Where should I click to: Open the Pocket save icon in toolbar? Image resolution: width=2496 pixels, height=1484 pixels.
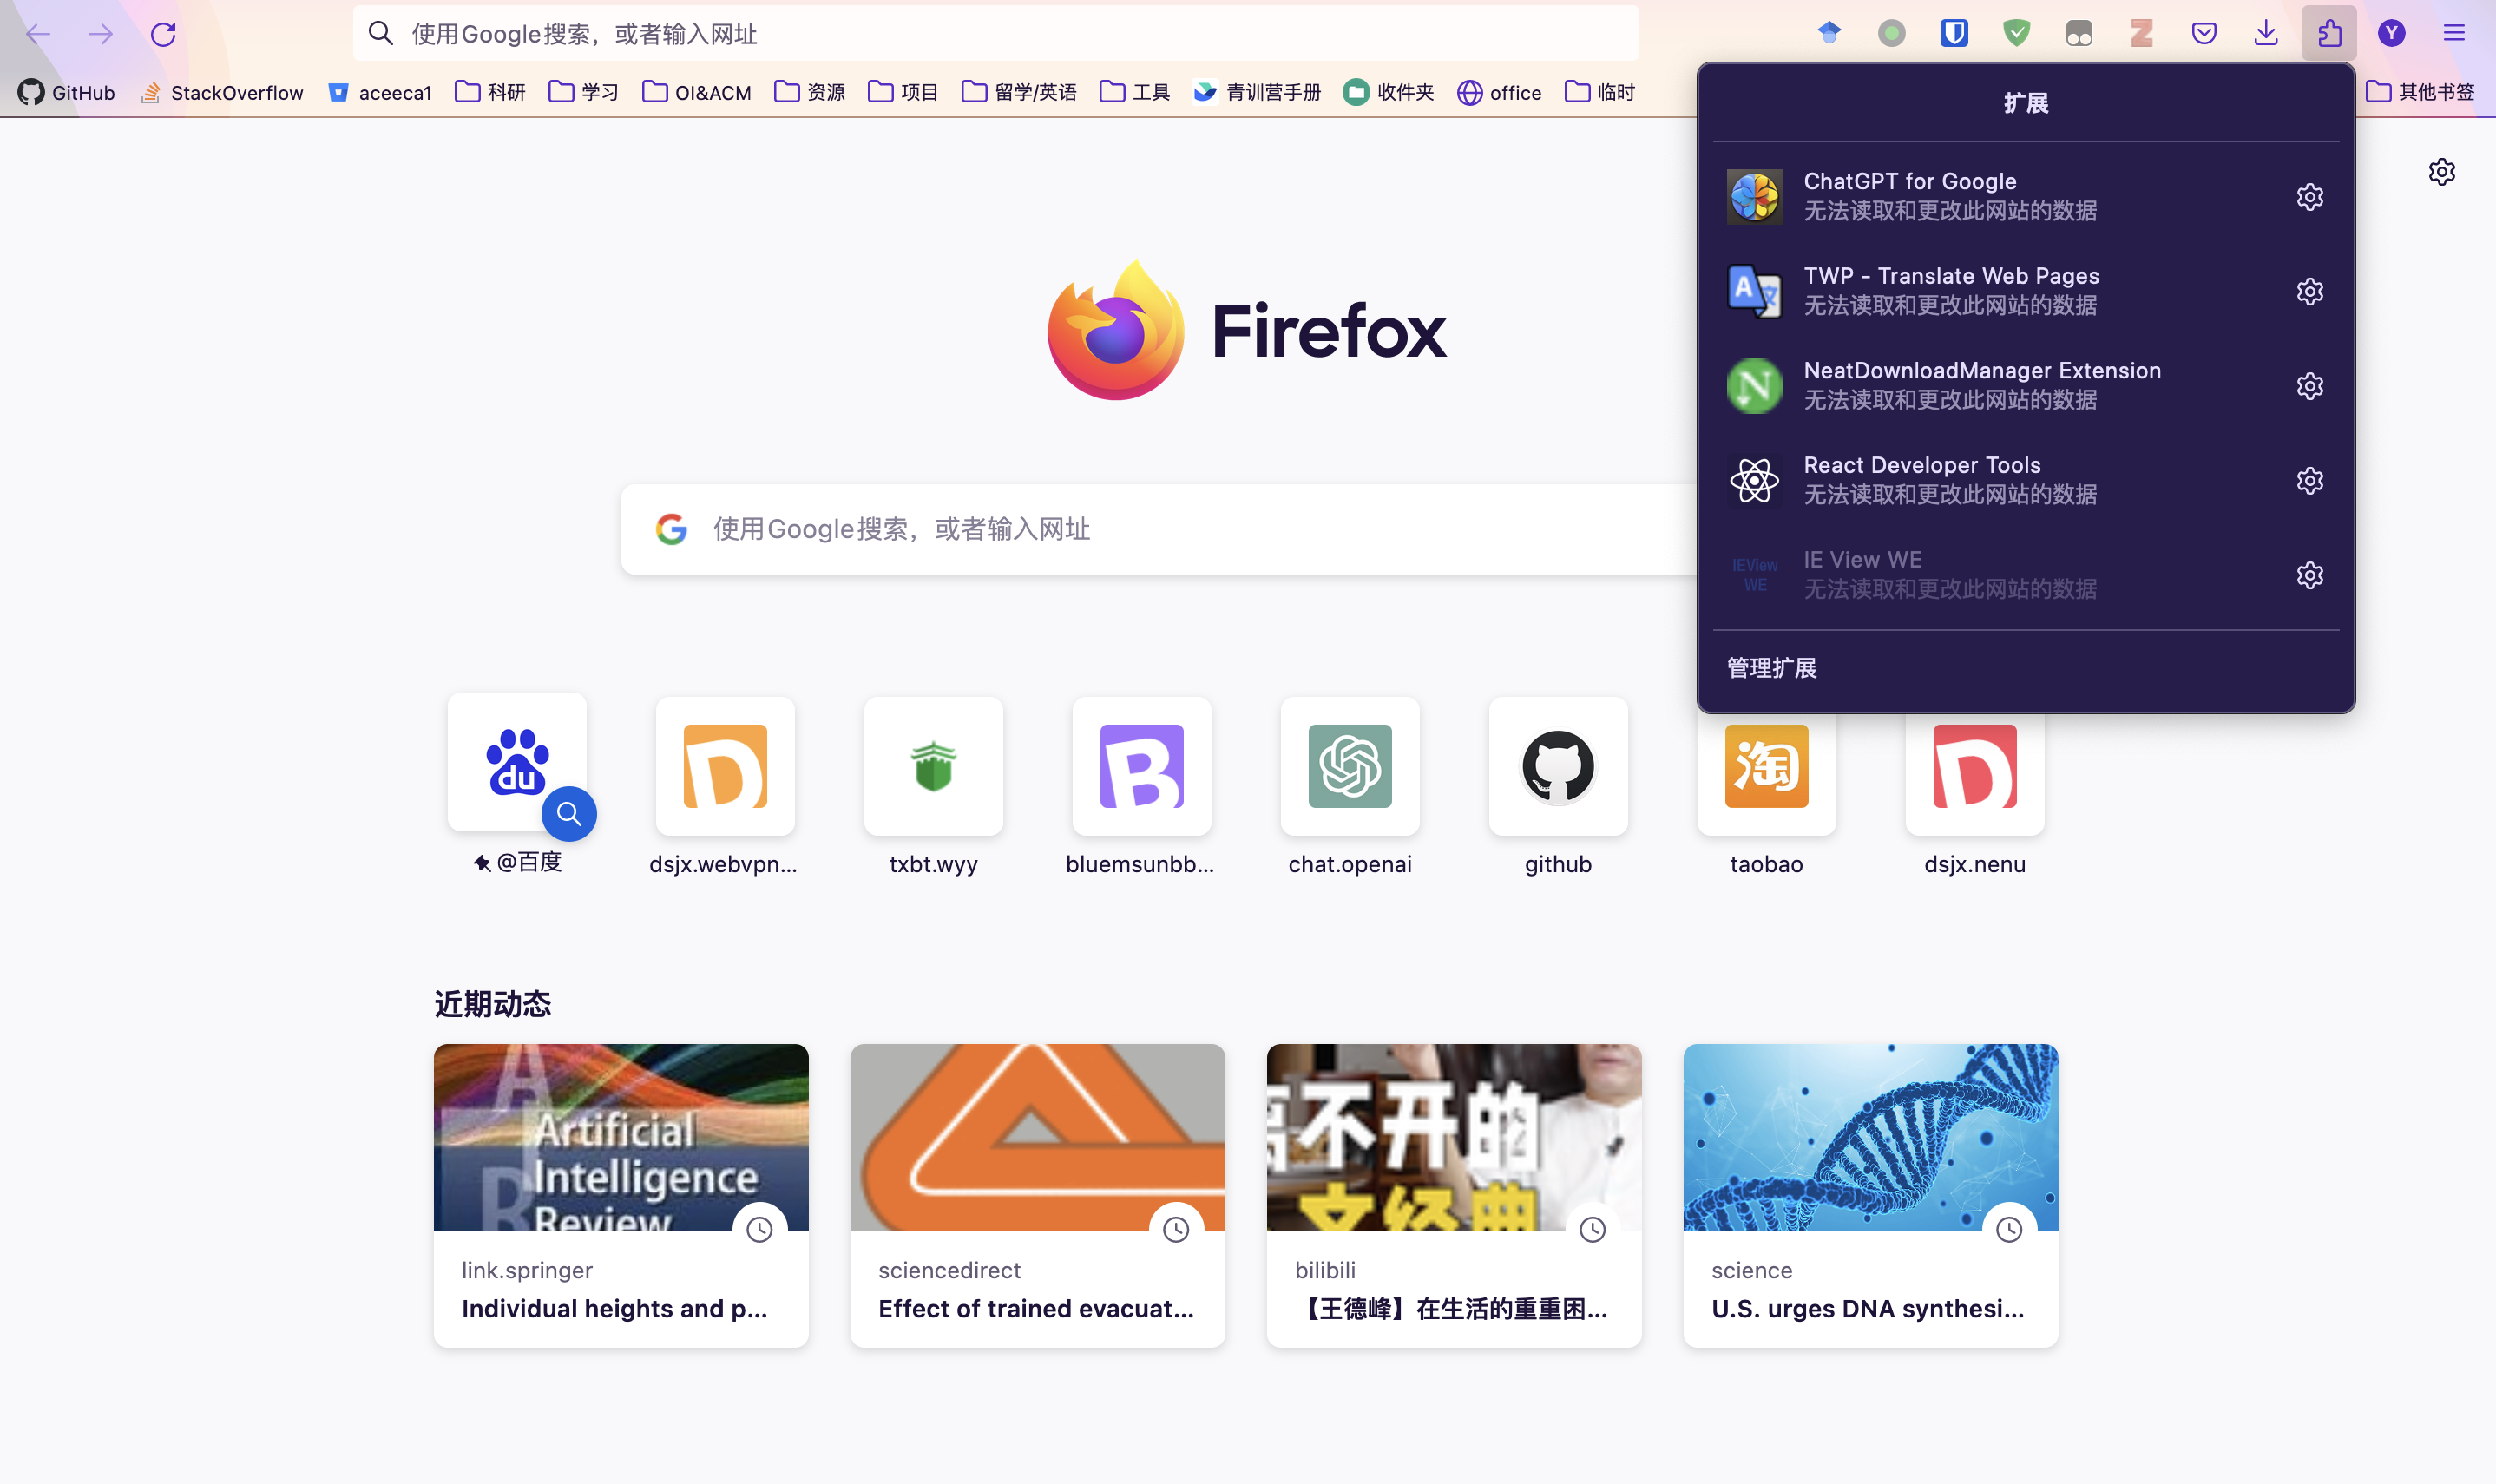click(x=2204, y=34)
